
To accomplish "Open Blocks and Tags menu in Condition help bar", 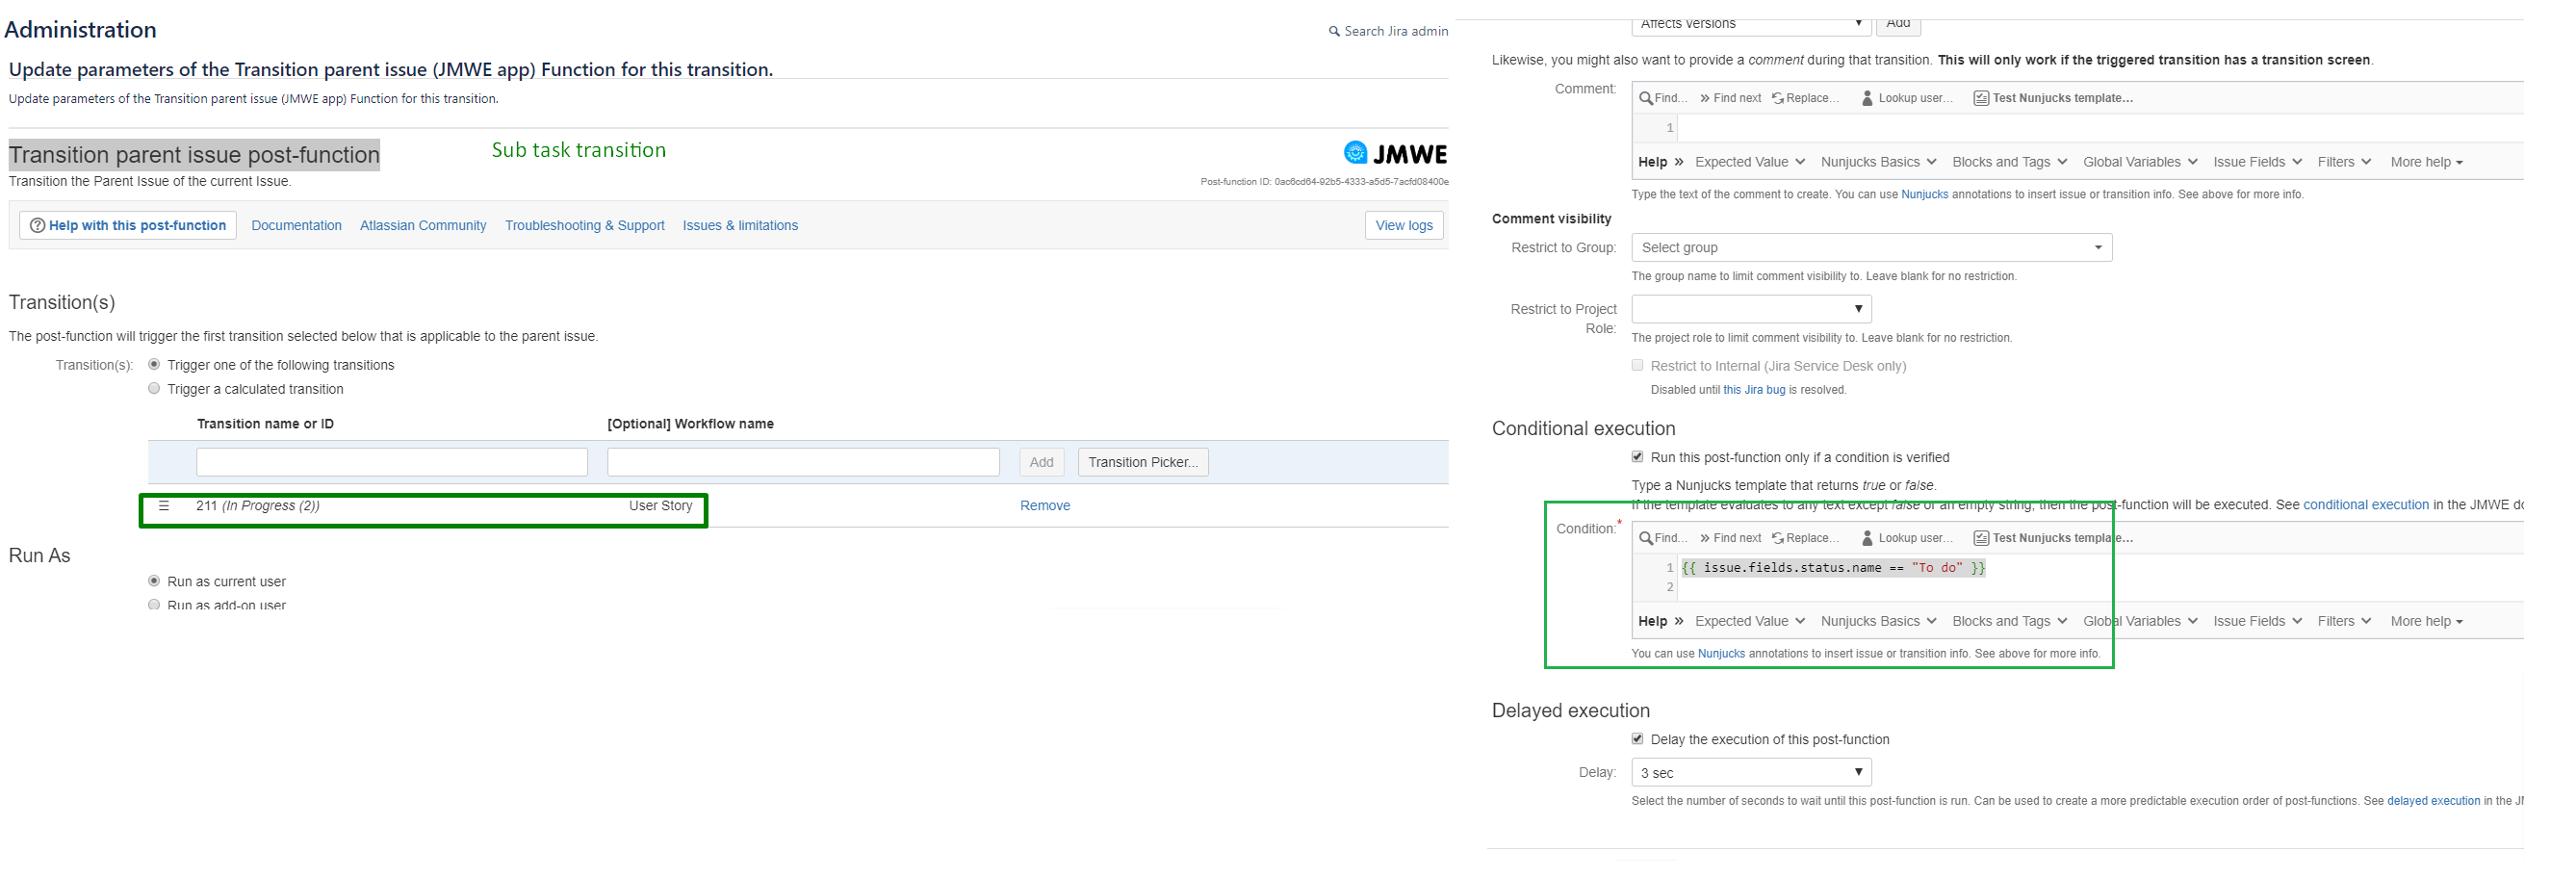I will click(x=2009, y=621).
